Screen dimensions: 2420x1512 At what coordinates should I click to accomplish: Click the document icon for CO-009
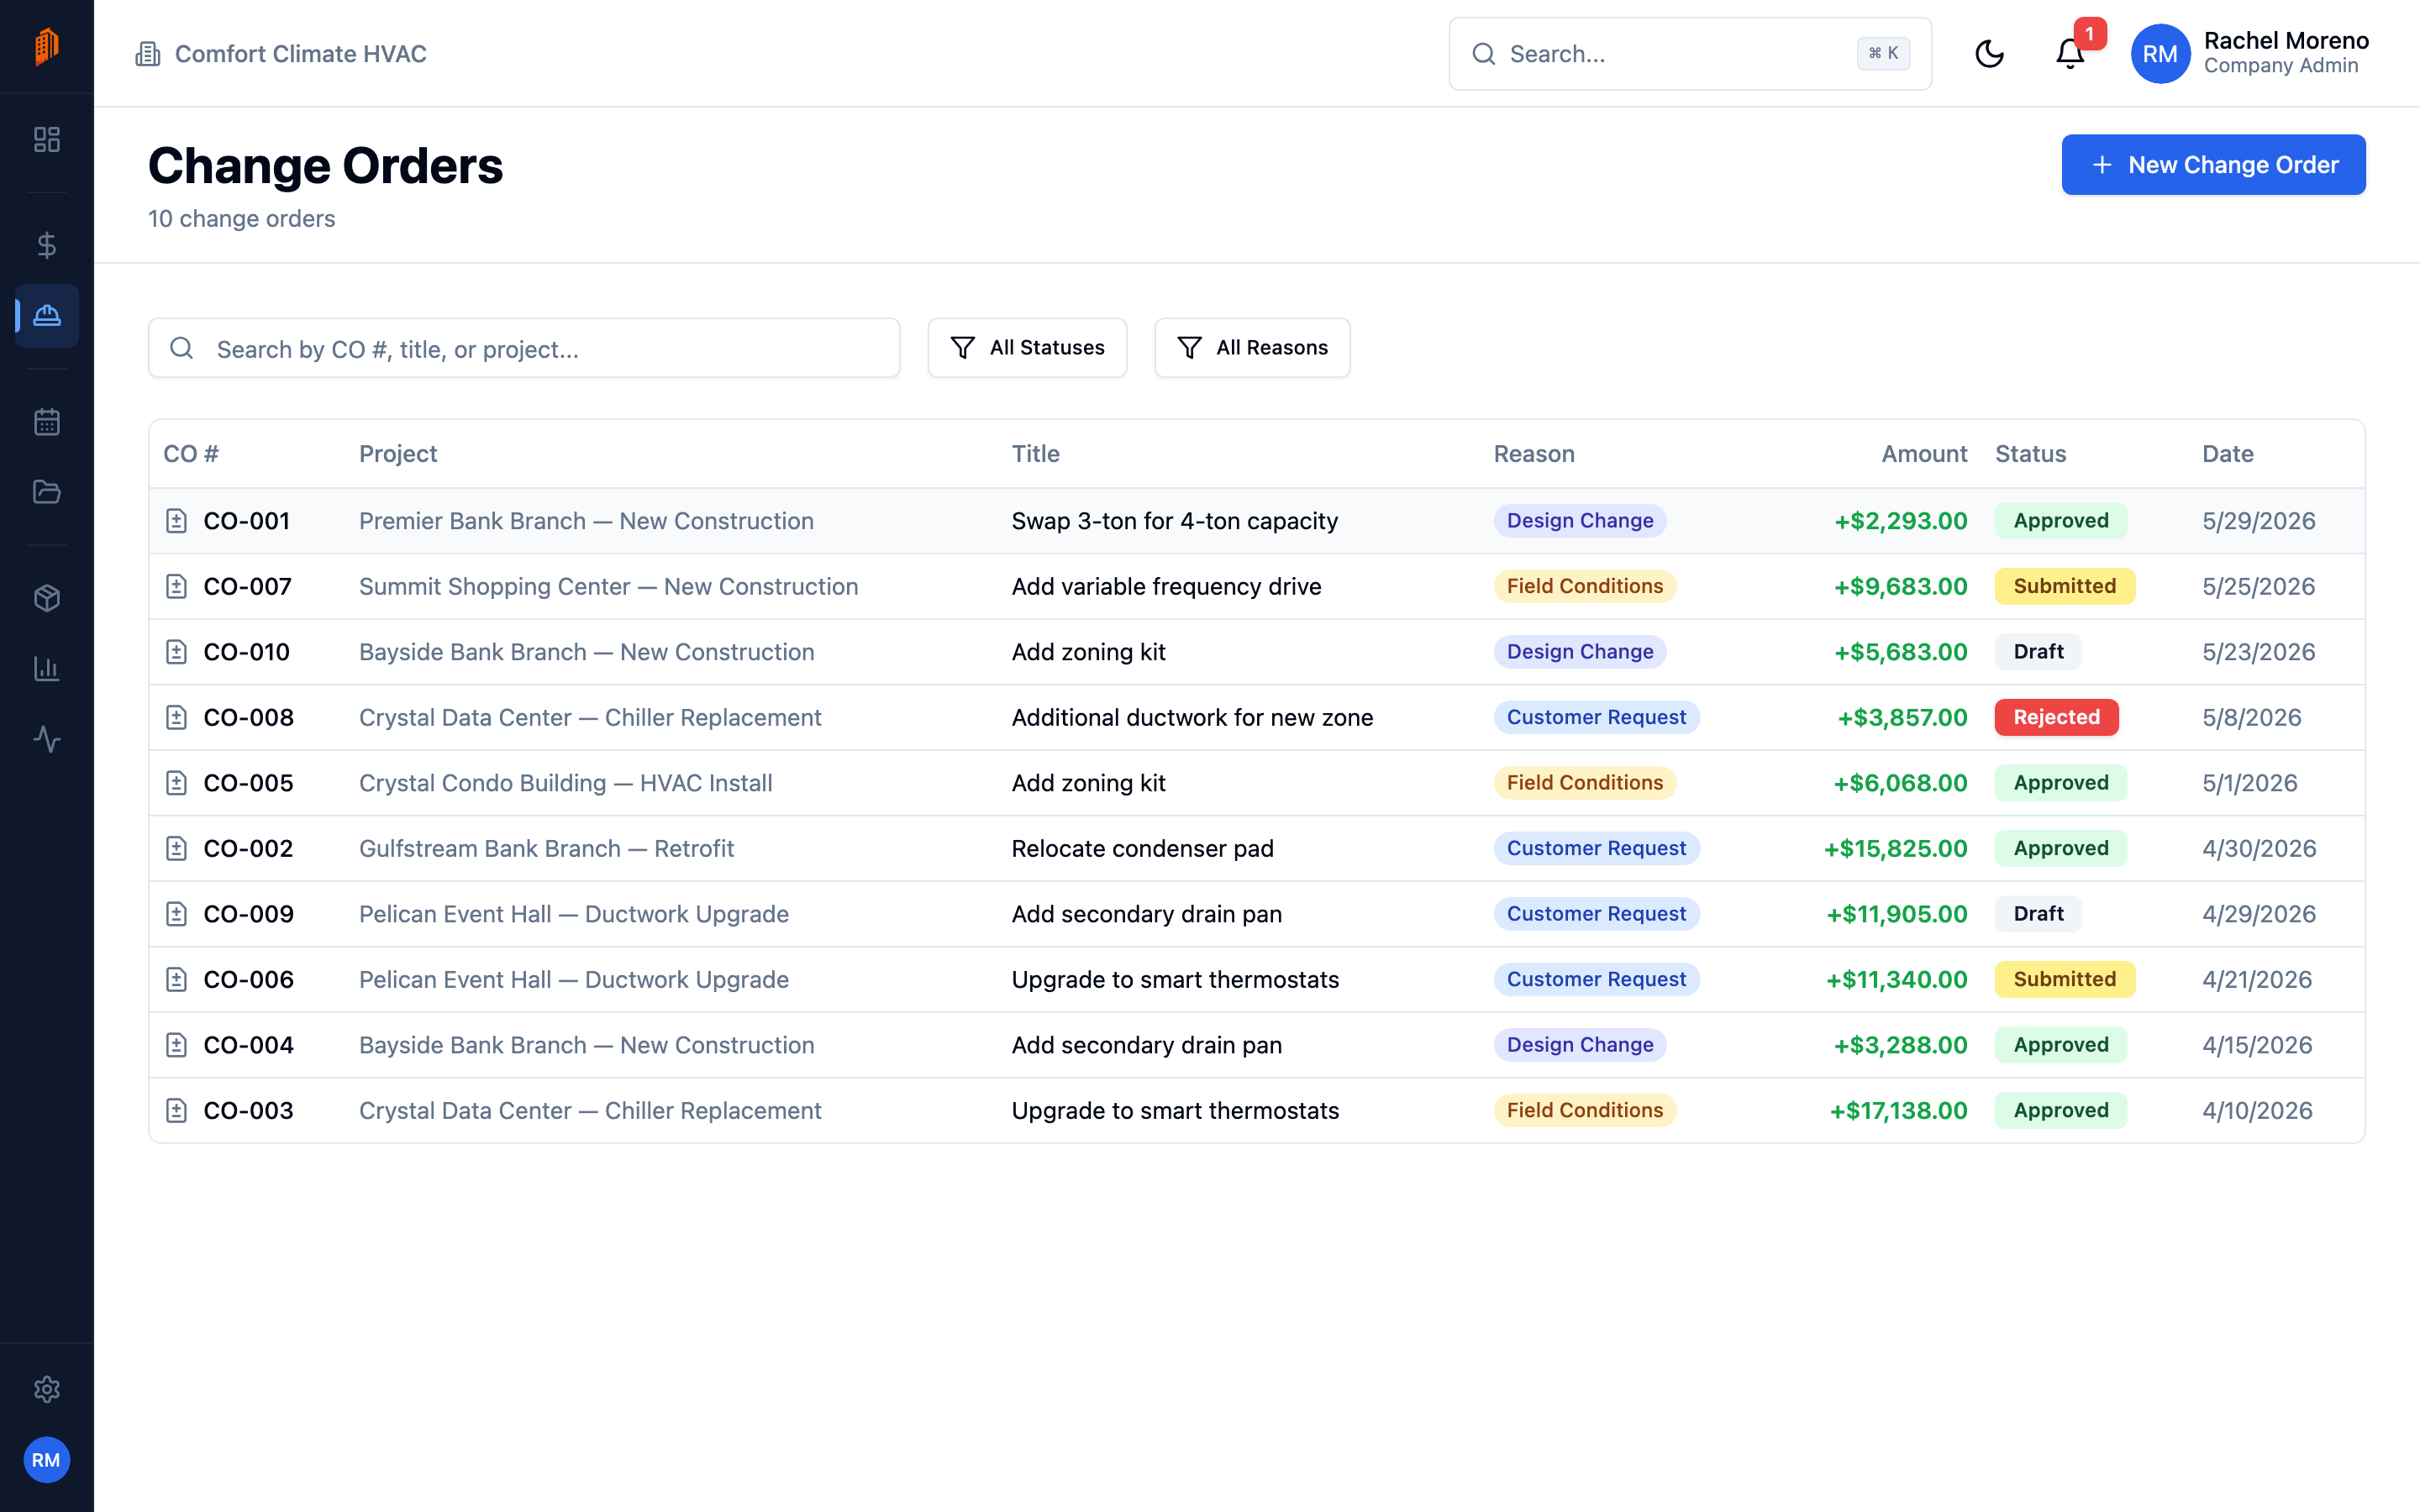pos(177,914)
